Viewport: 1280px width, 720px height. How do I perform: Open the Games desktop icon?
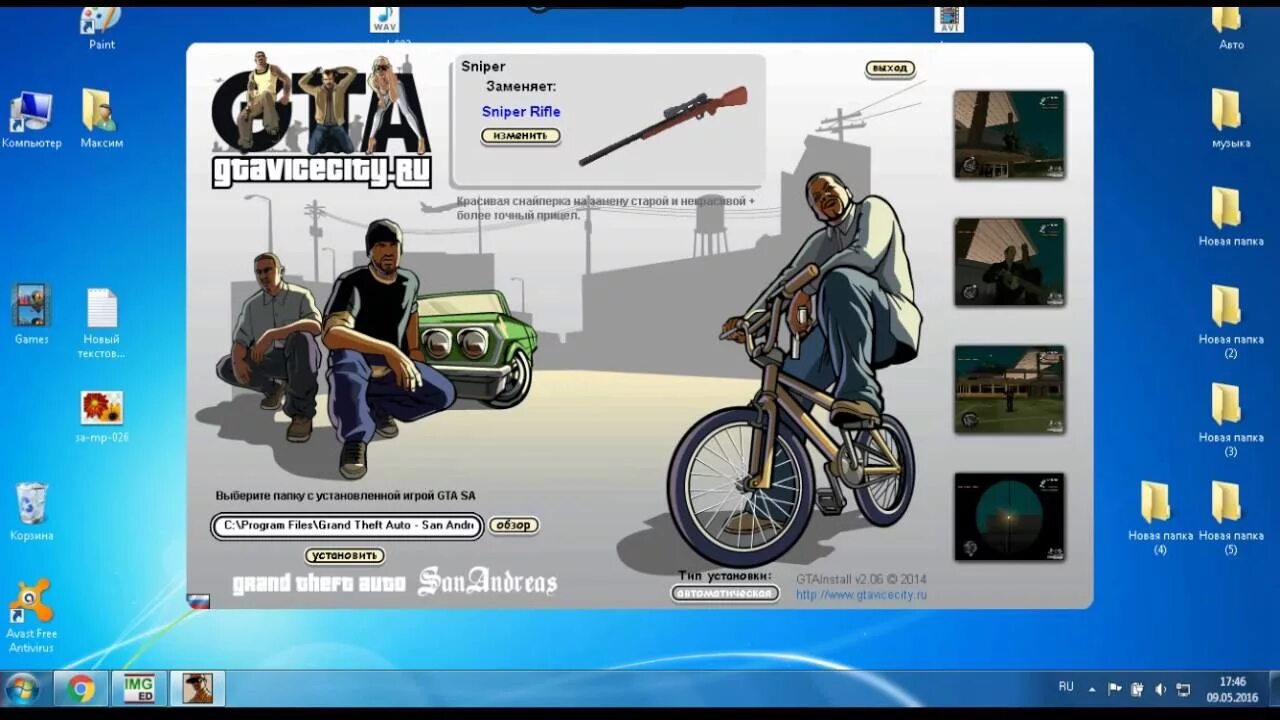pos(31,315)
